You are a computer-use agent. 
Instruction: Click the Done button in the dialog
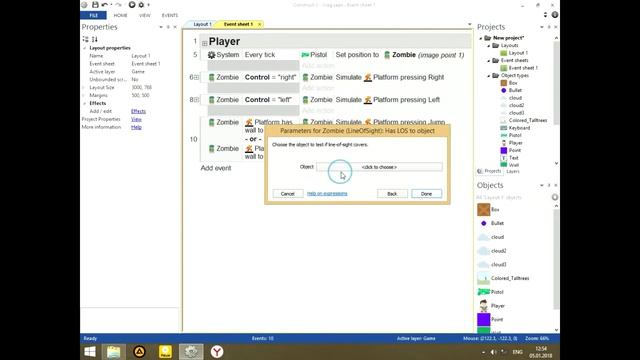pos(427,193)
